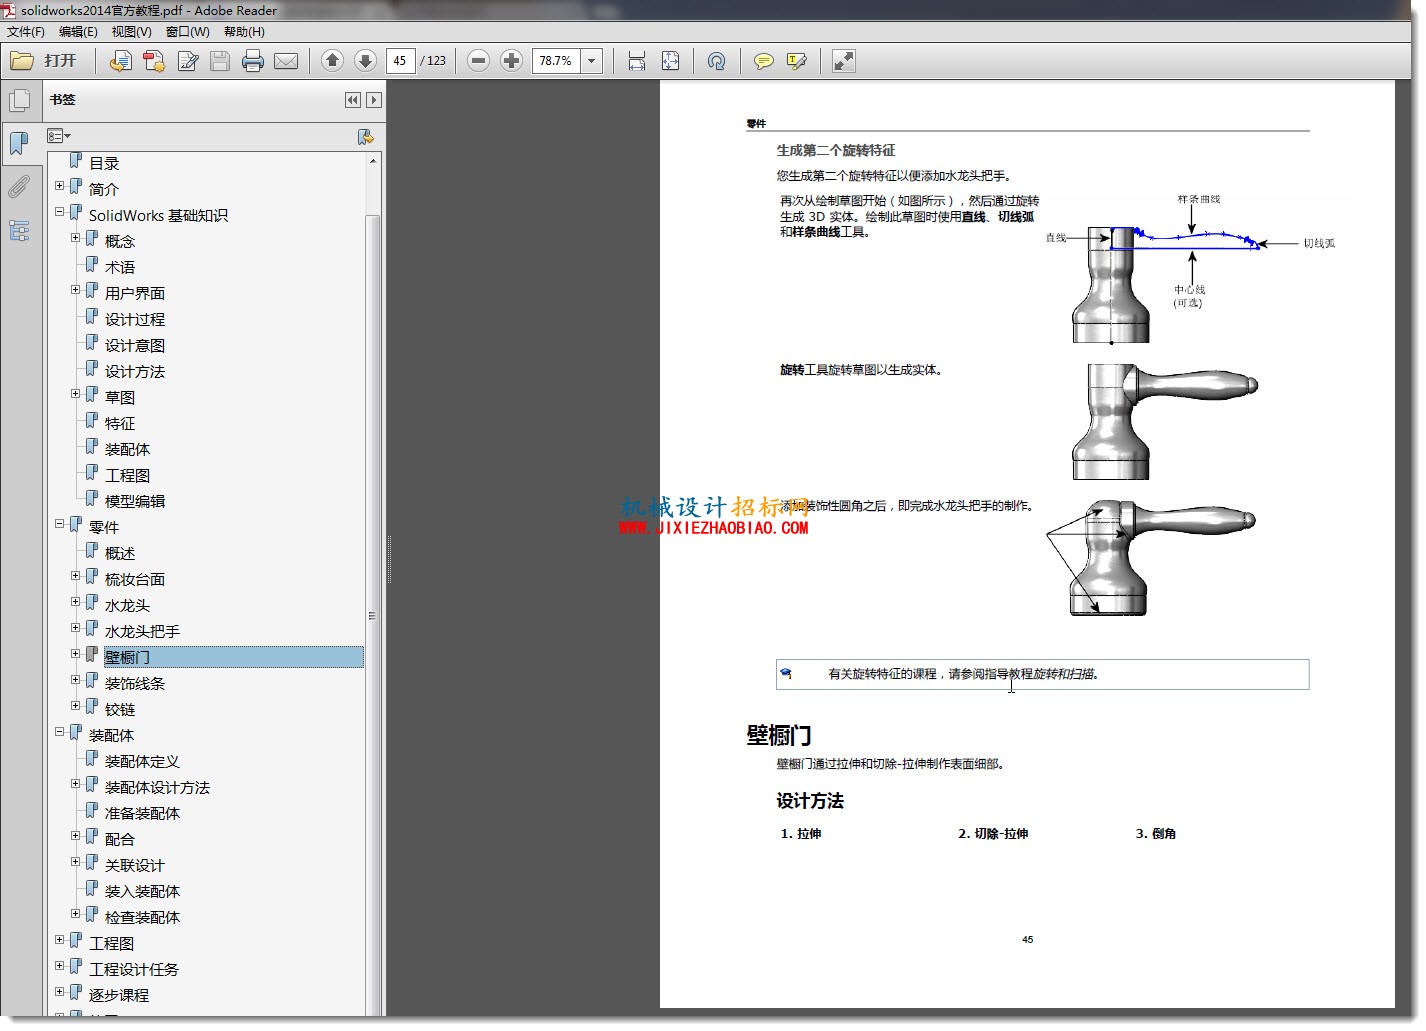Click the rotate view icon
1426x1031 pixels.
point(716,61)
